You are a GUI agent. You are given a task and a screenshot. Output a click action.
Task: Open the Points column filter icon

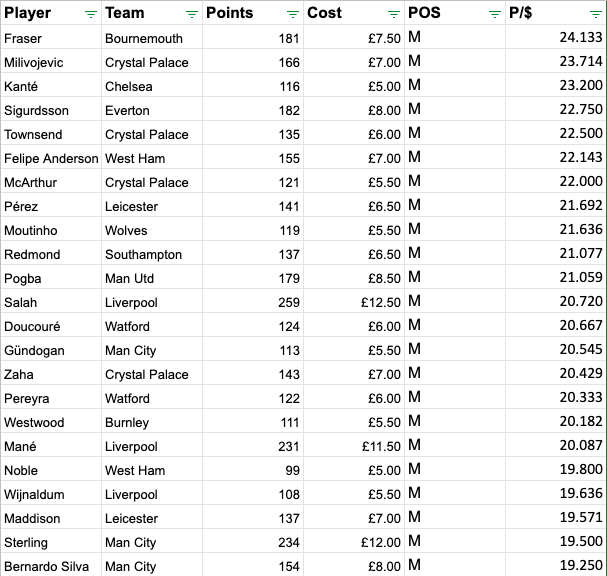(293, 14)
